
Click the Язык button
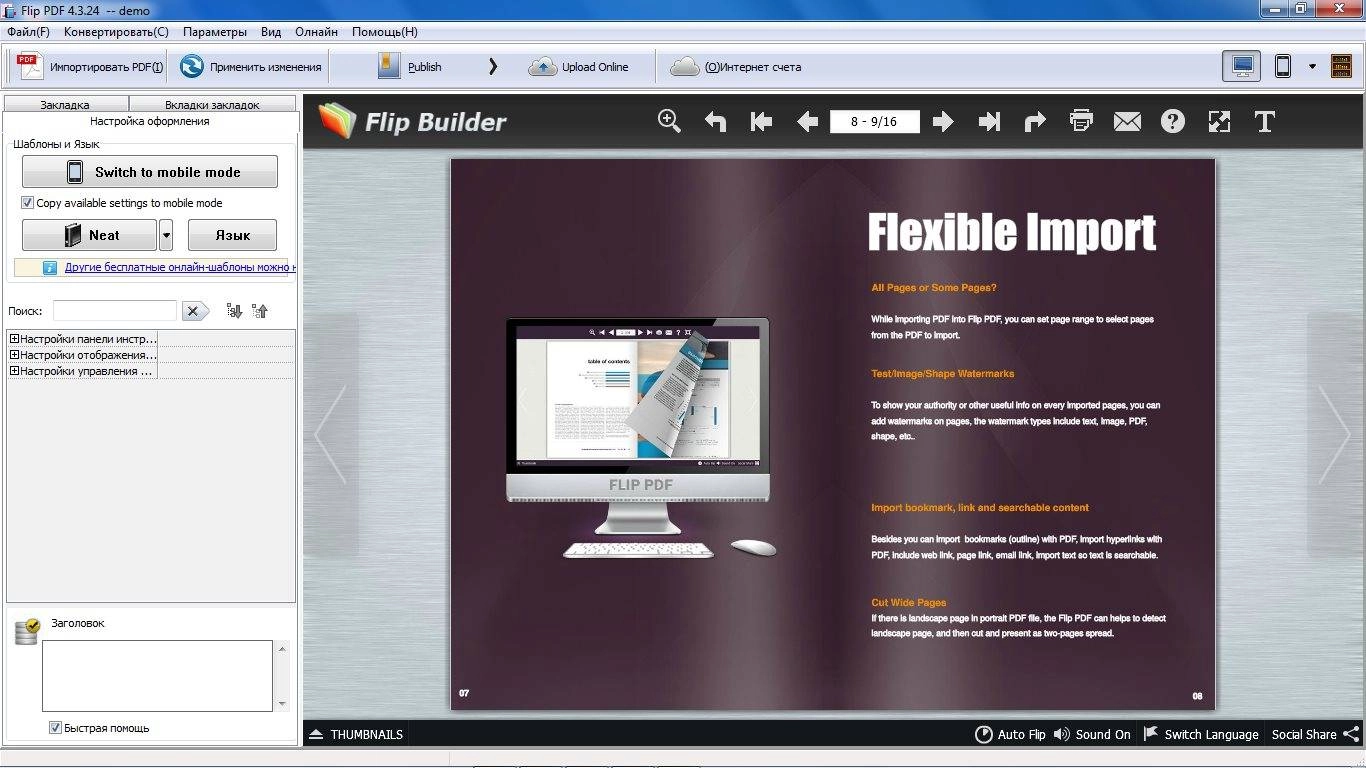[x=232, y=235]
